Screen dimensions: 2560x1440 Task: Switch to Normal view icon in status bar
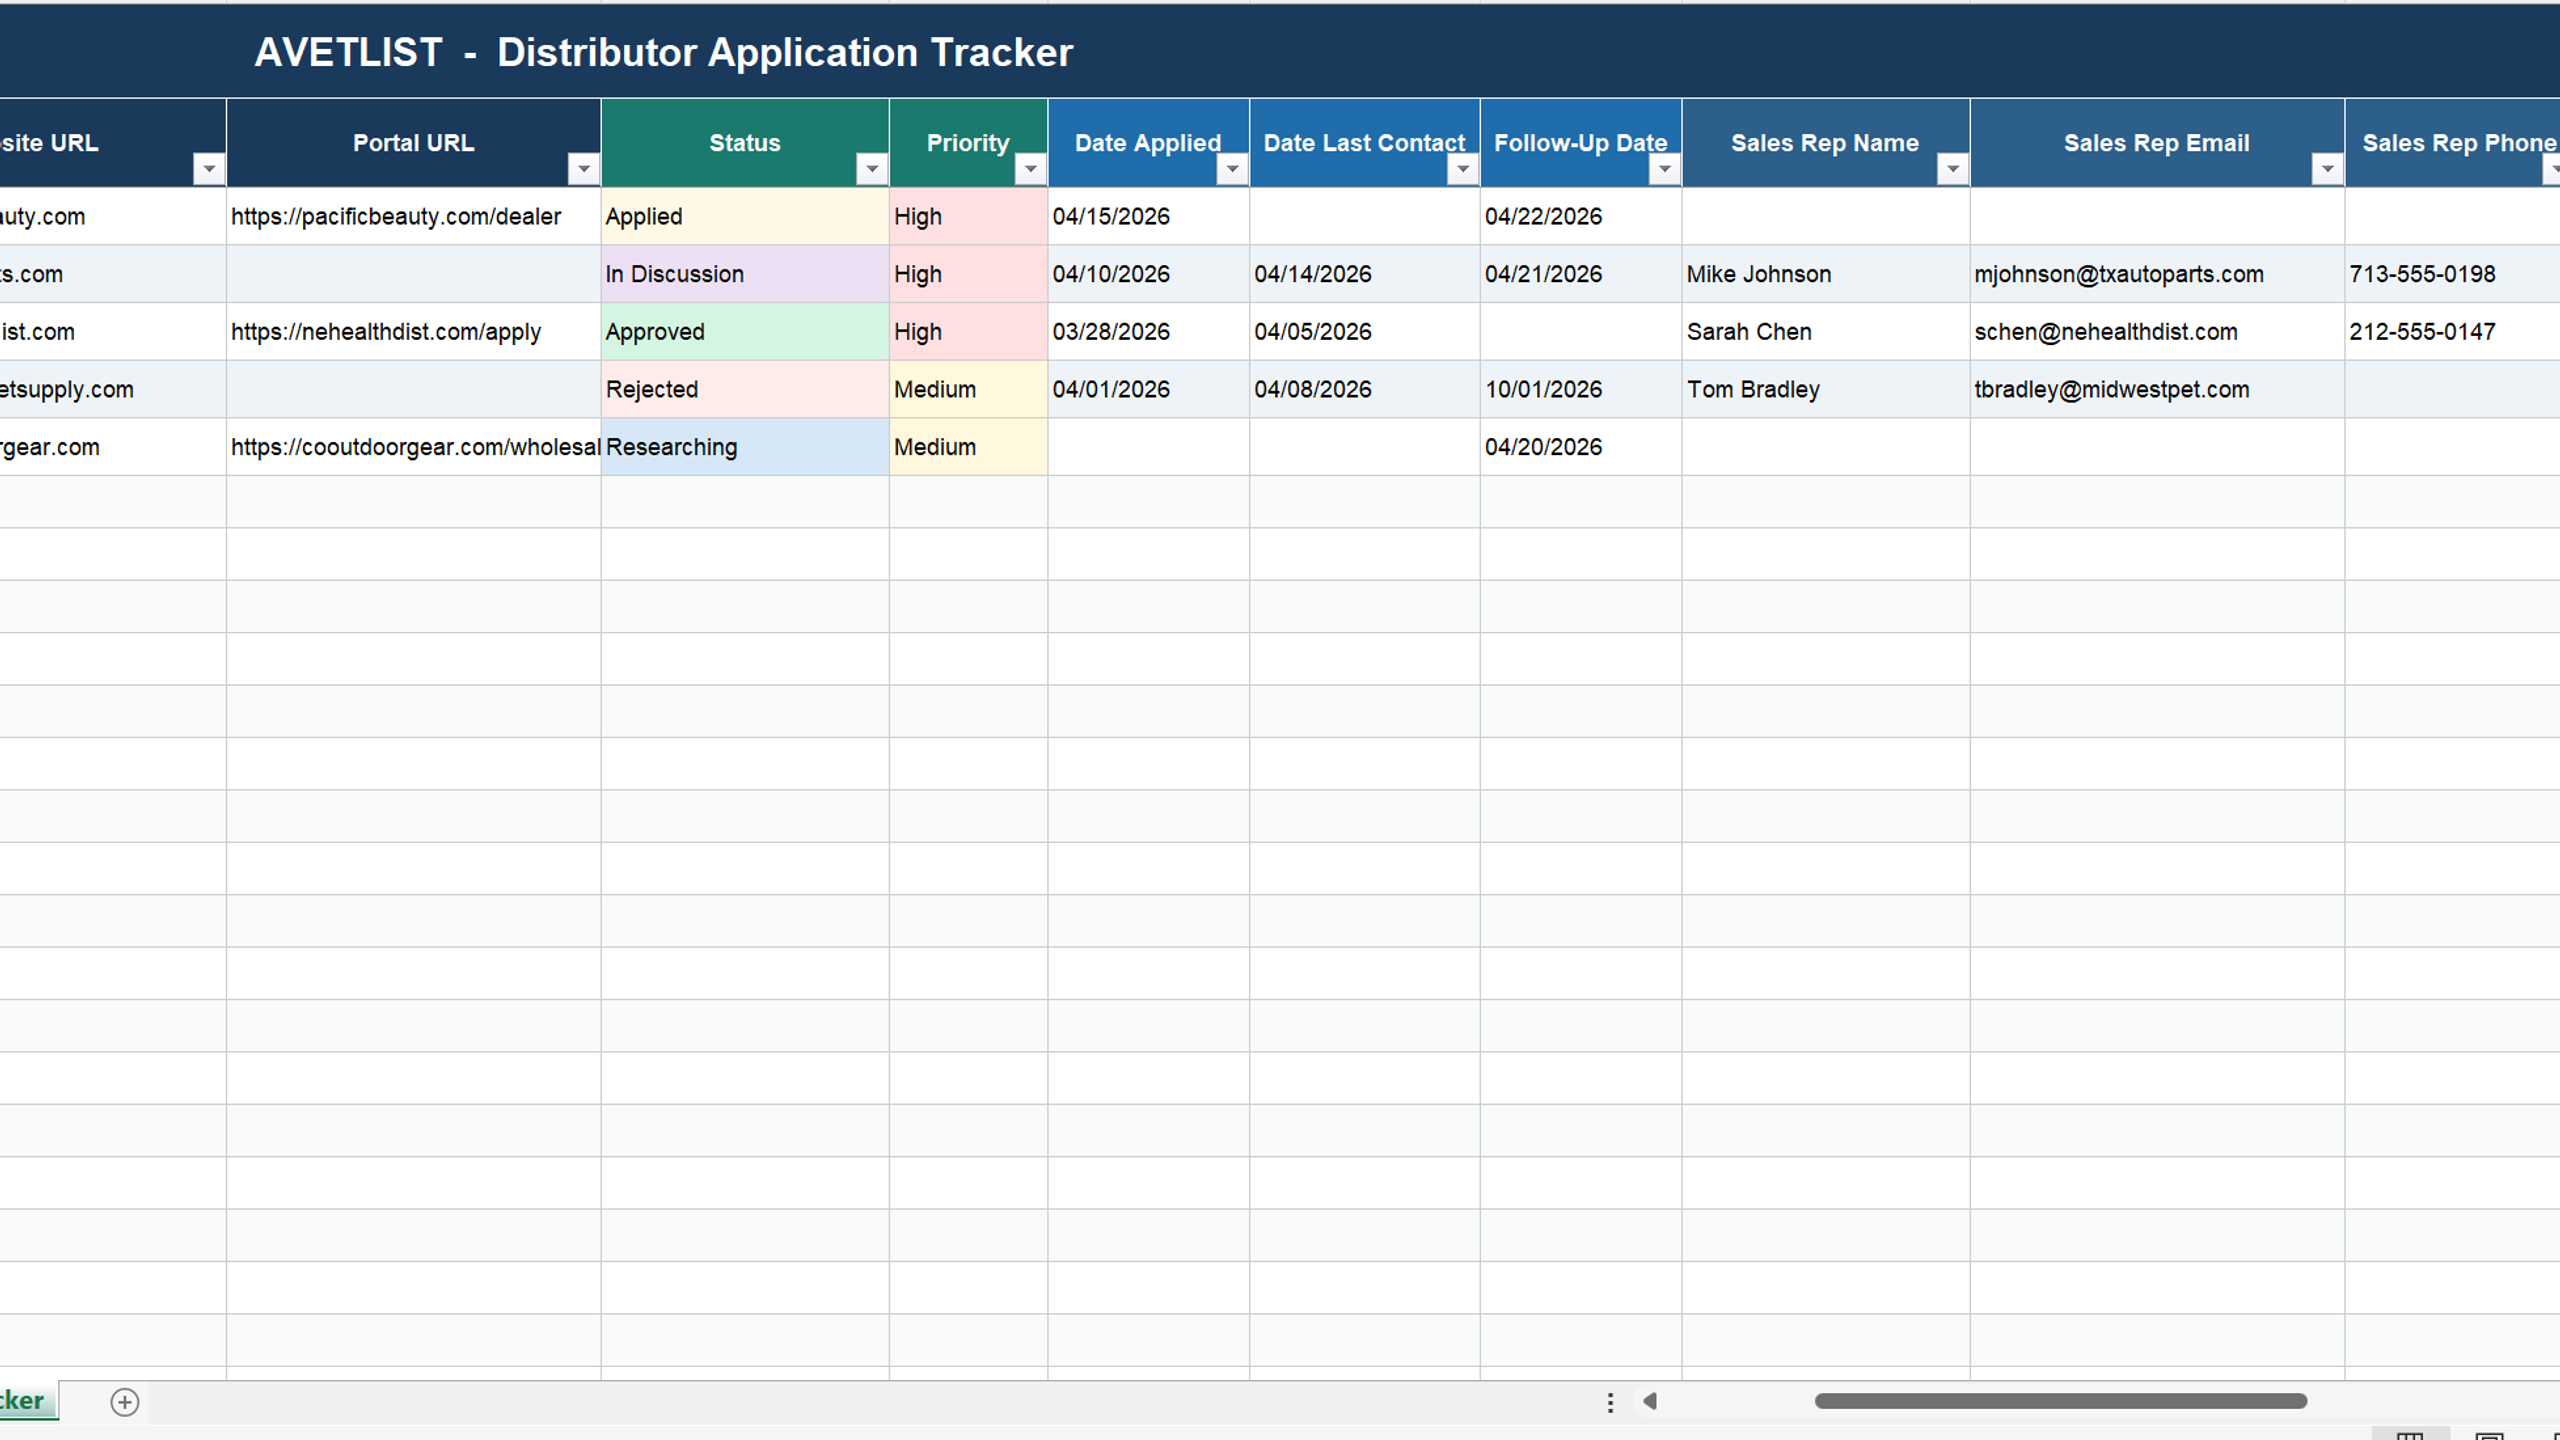(x=2410, y=1435)
